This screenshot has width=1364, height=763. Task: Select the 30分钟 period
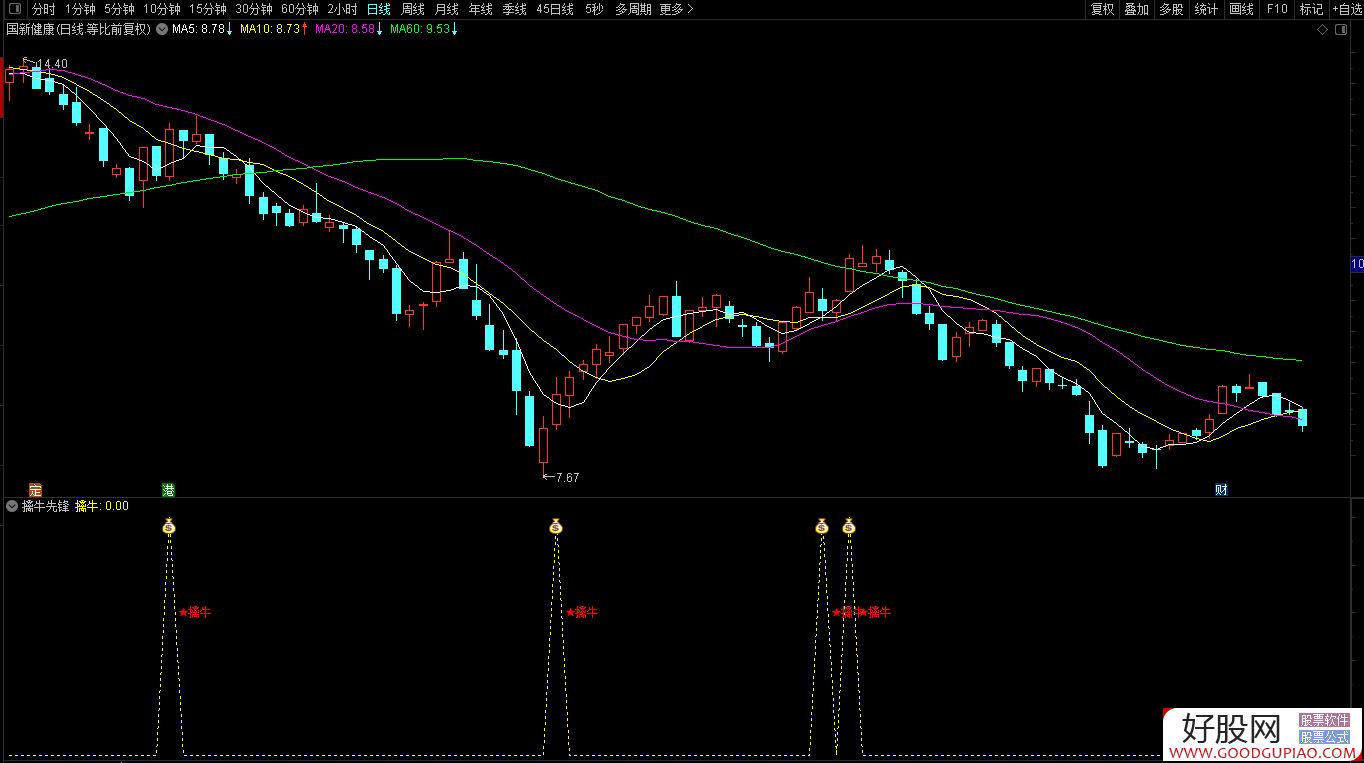pyautogui.click(x=253, y=9)
